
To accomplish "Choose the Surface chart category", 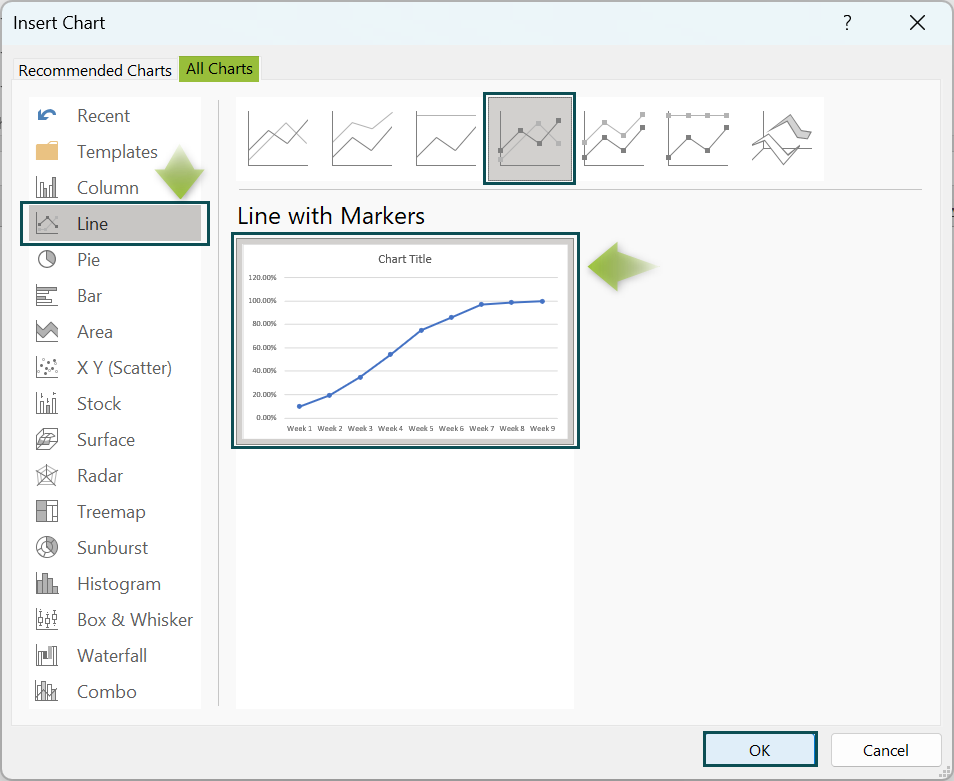I will click(115, 439).
